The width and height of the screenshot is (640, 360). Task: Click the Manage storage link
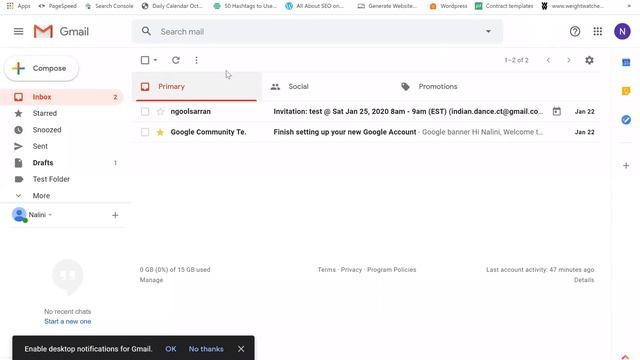pos(151,280)
